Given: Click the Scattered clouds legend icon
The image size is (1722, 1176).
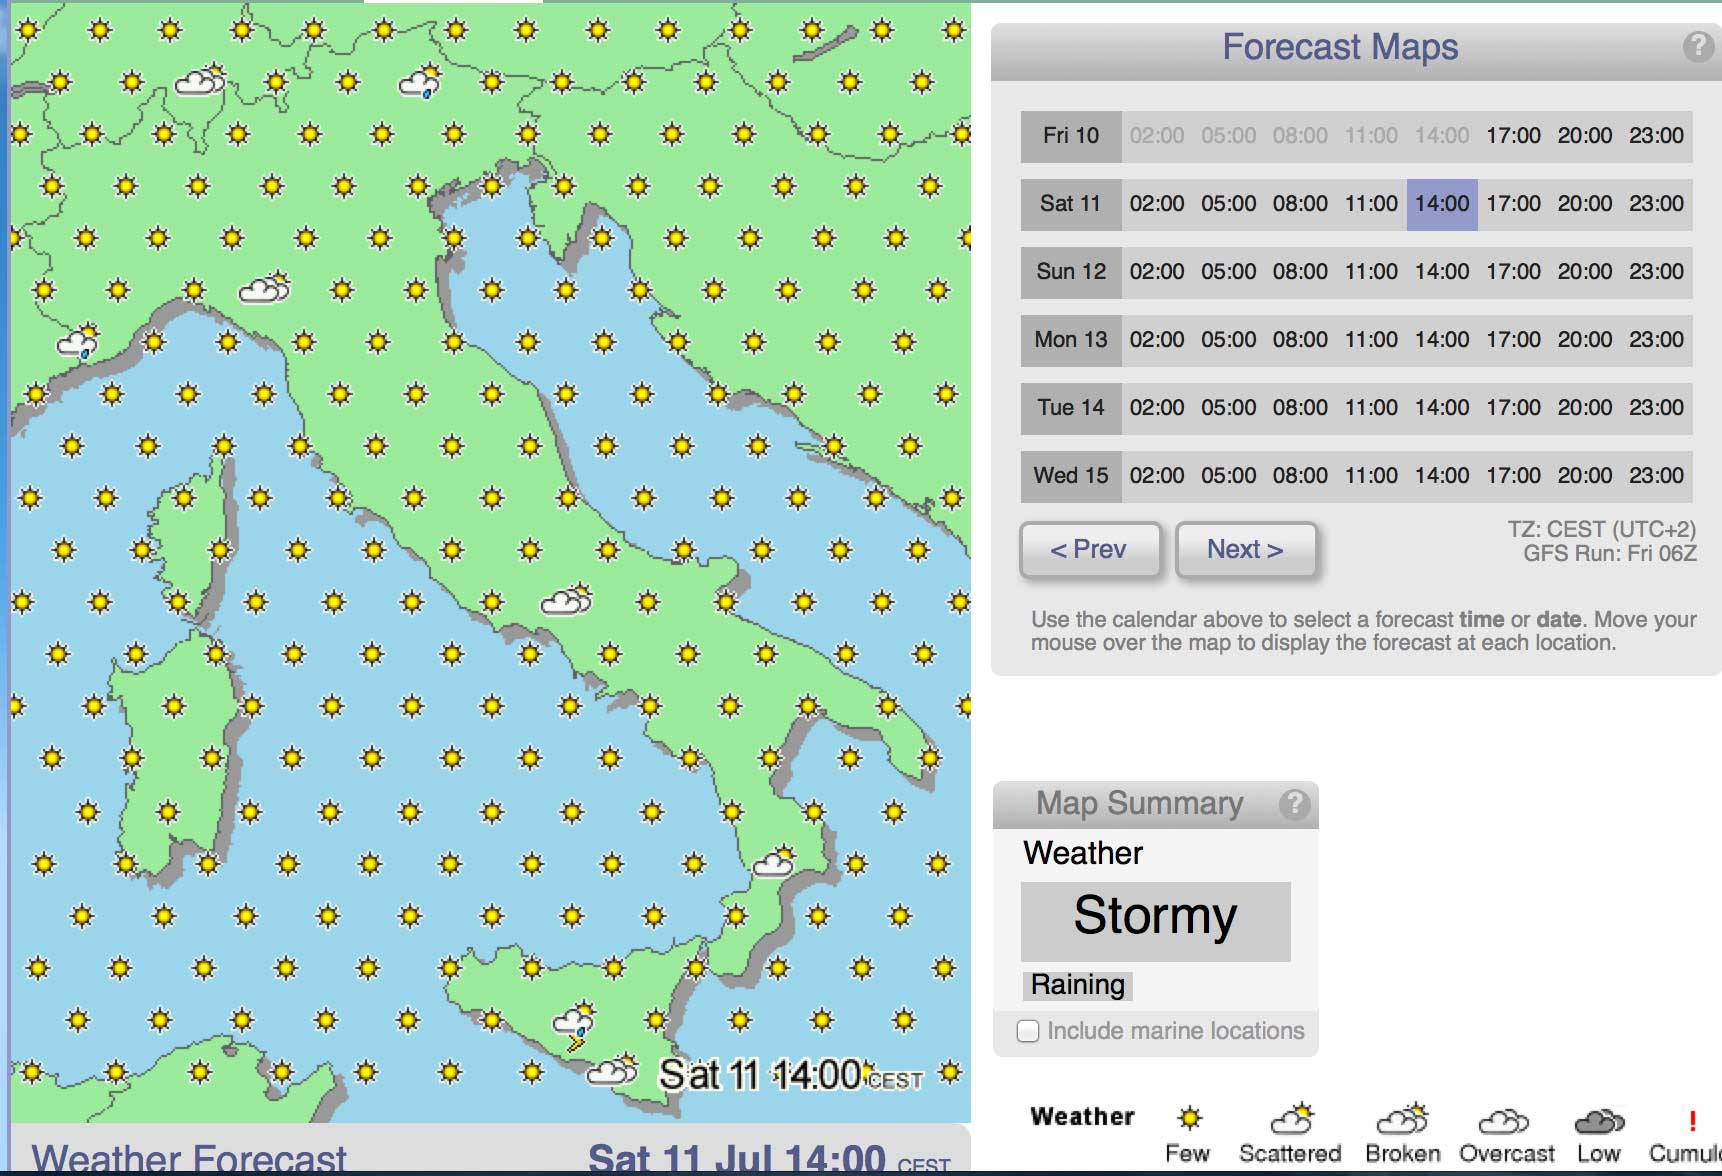Looking at the screenshot, I should point(1291,1118).
